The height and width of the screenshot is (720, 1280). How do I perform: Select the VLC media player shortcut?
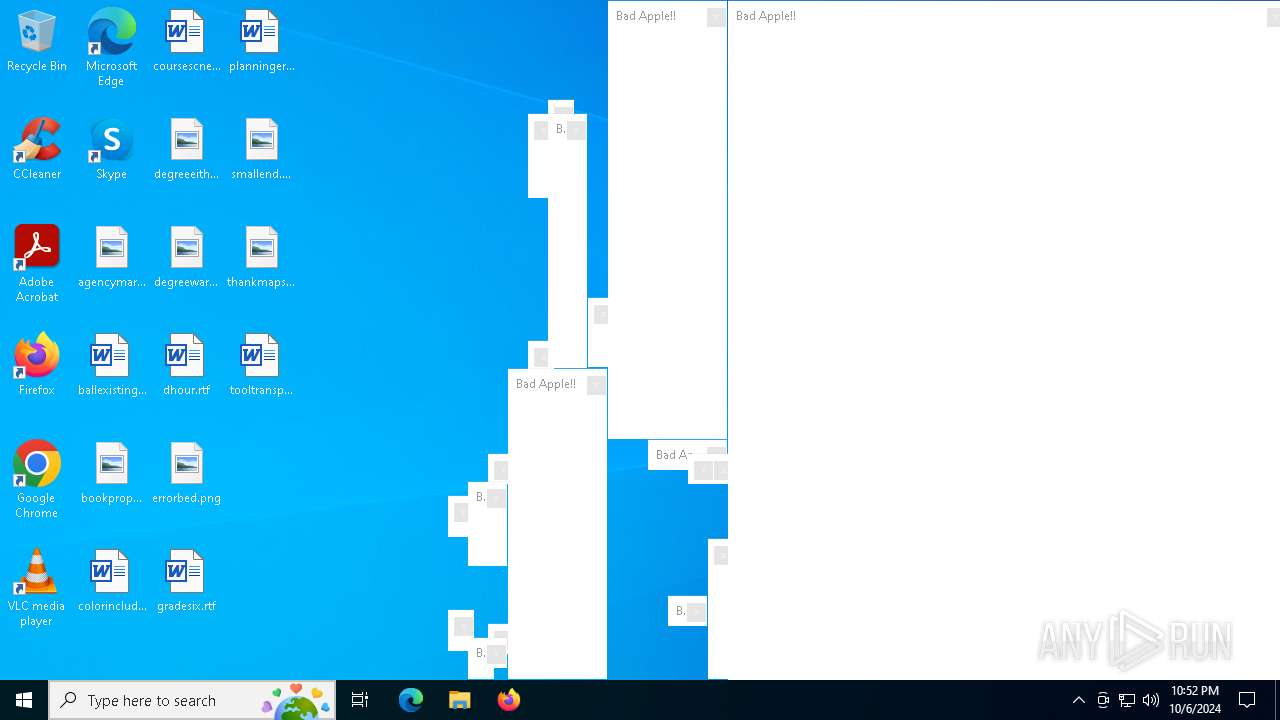(36, 587)
